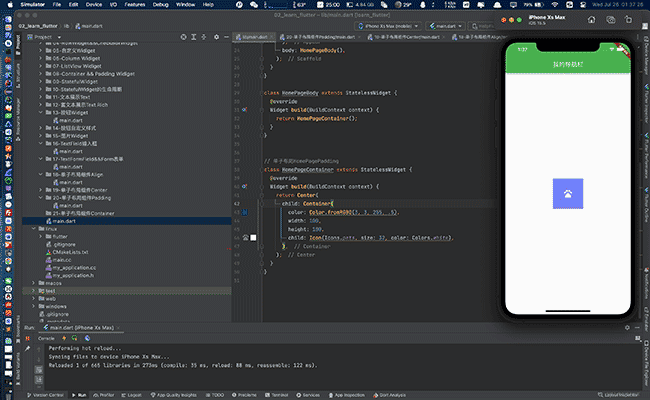Open Project tool window on left strip
Image resolution: width=650 pixels, height=400 pixels.
[18, 44]
